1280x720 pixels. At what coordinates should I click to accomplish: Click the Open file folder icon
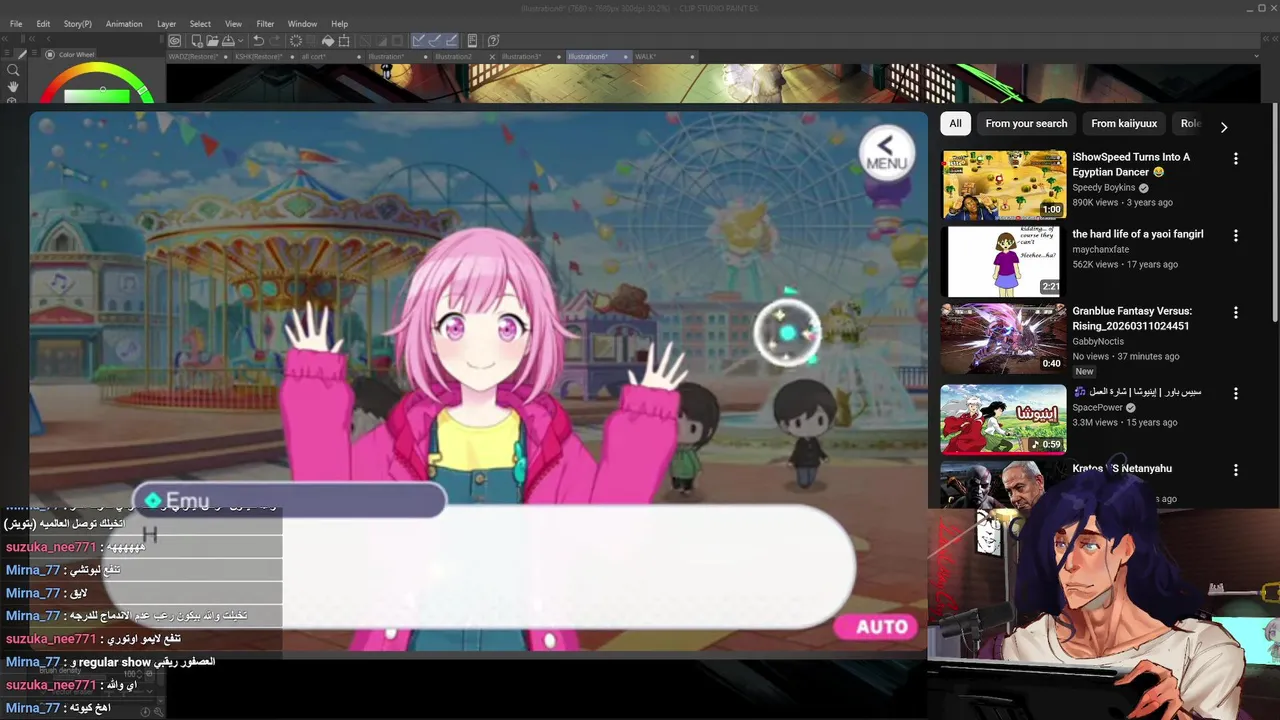(x=212, y=41)
